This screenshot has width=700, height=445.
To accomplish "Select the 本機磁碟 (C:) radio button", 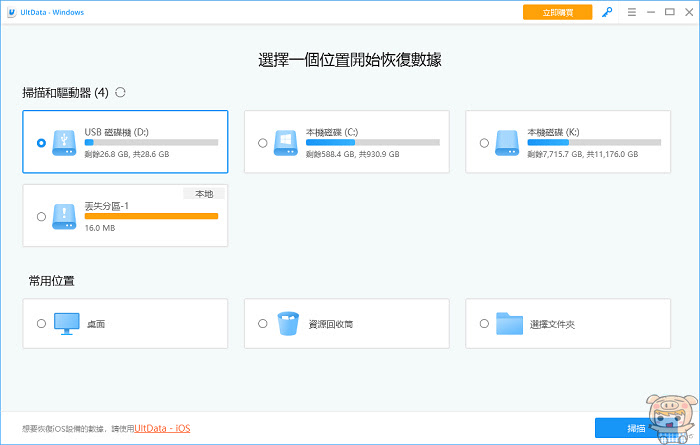I will [x=262, y=143].
